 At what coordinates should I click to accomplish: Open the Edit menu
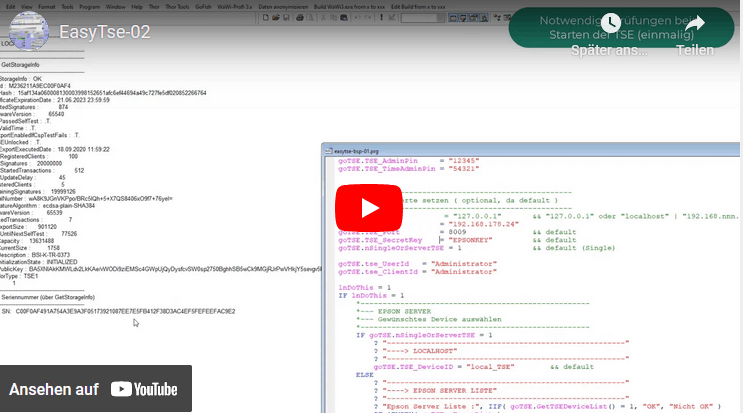[x=10, y=7]
